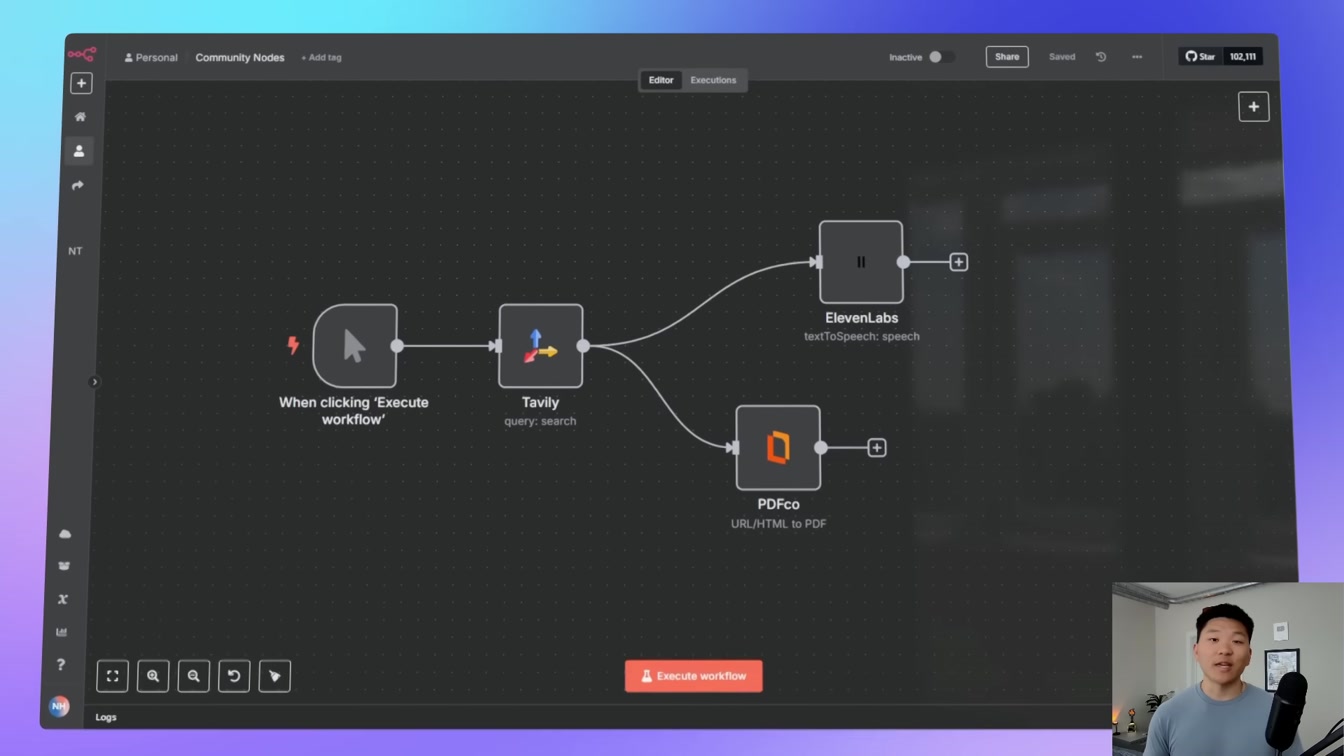Open the help question mark icon
1344x756 pixels.
60,665
